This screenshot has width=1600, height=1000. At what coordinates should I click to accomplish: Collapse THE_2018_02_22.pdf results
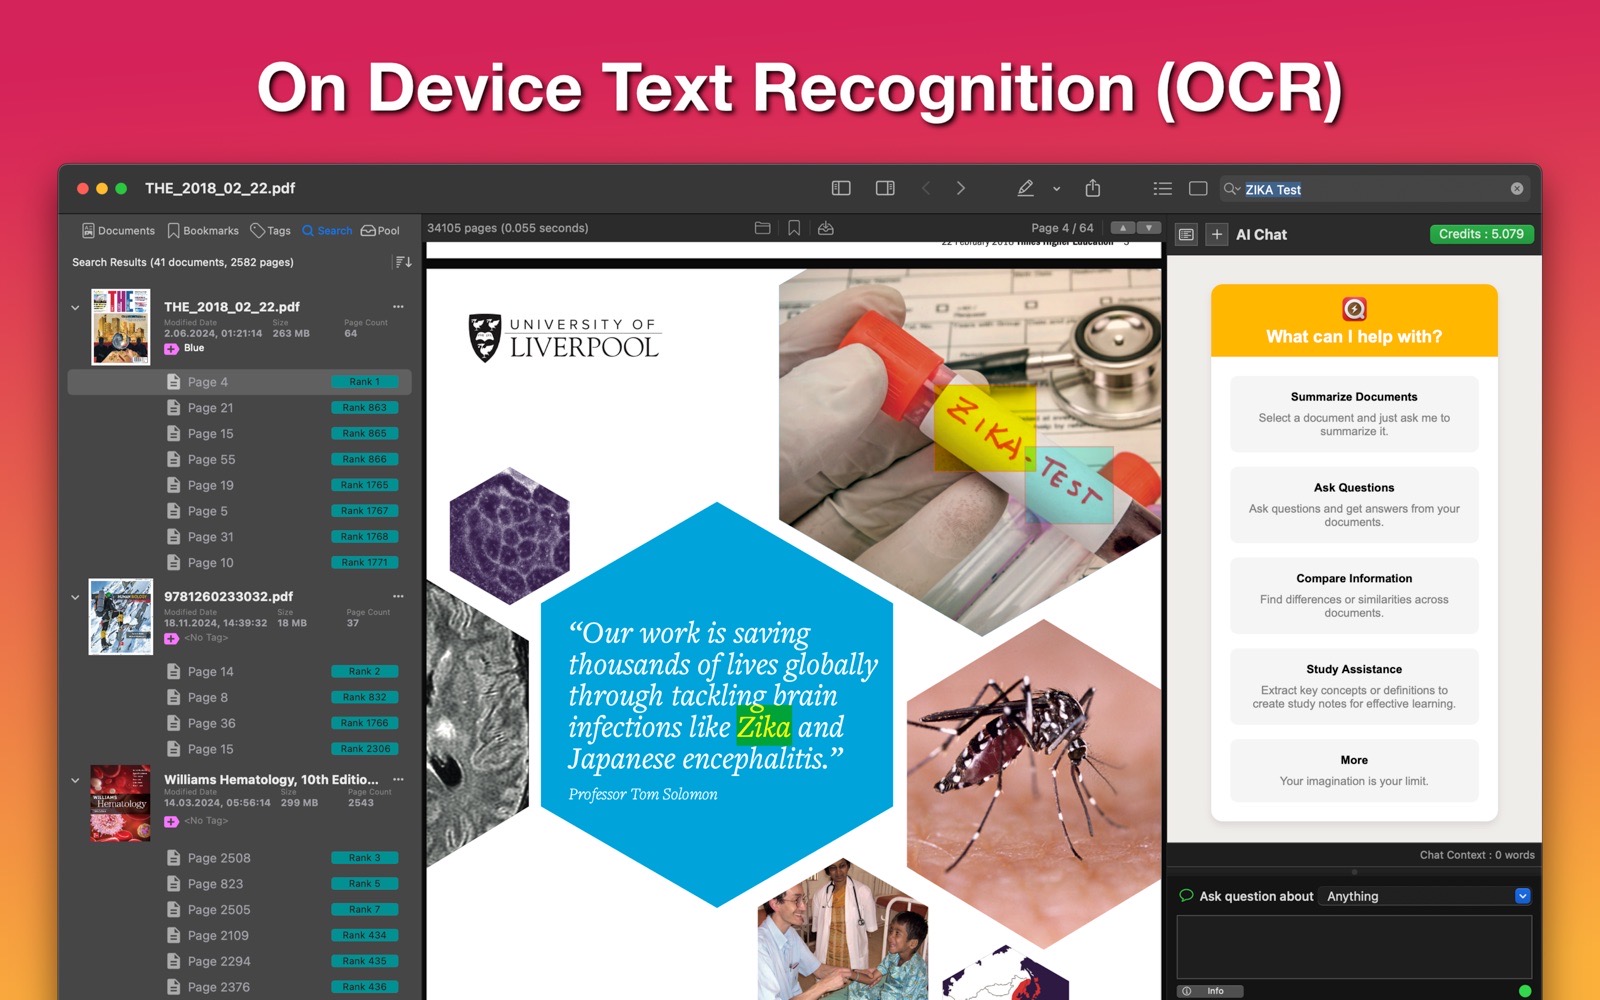(75, 308)
